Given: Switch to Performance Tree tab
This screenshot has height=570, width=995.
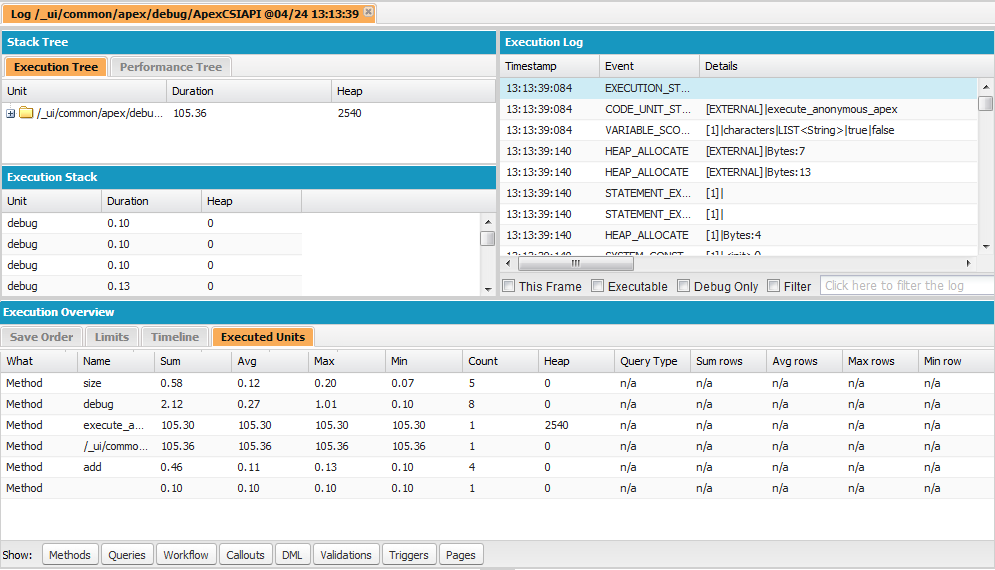Looking at the screenshot, I should pos(170,67).
